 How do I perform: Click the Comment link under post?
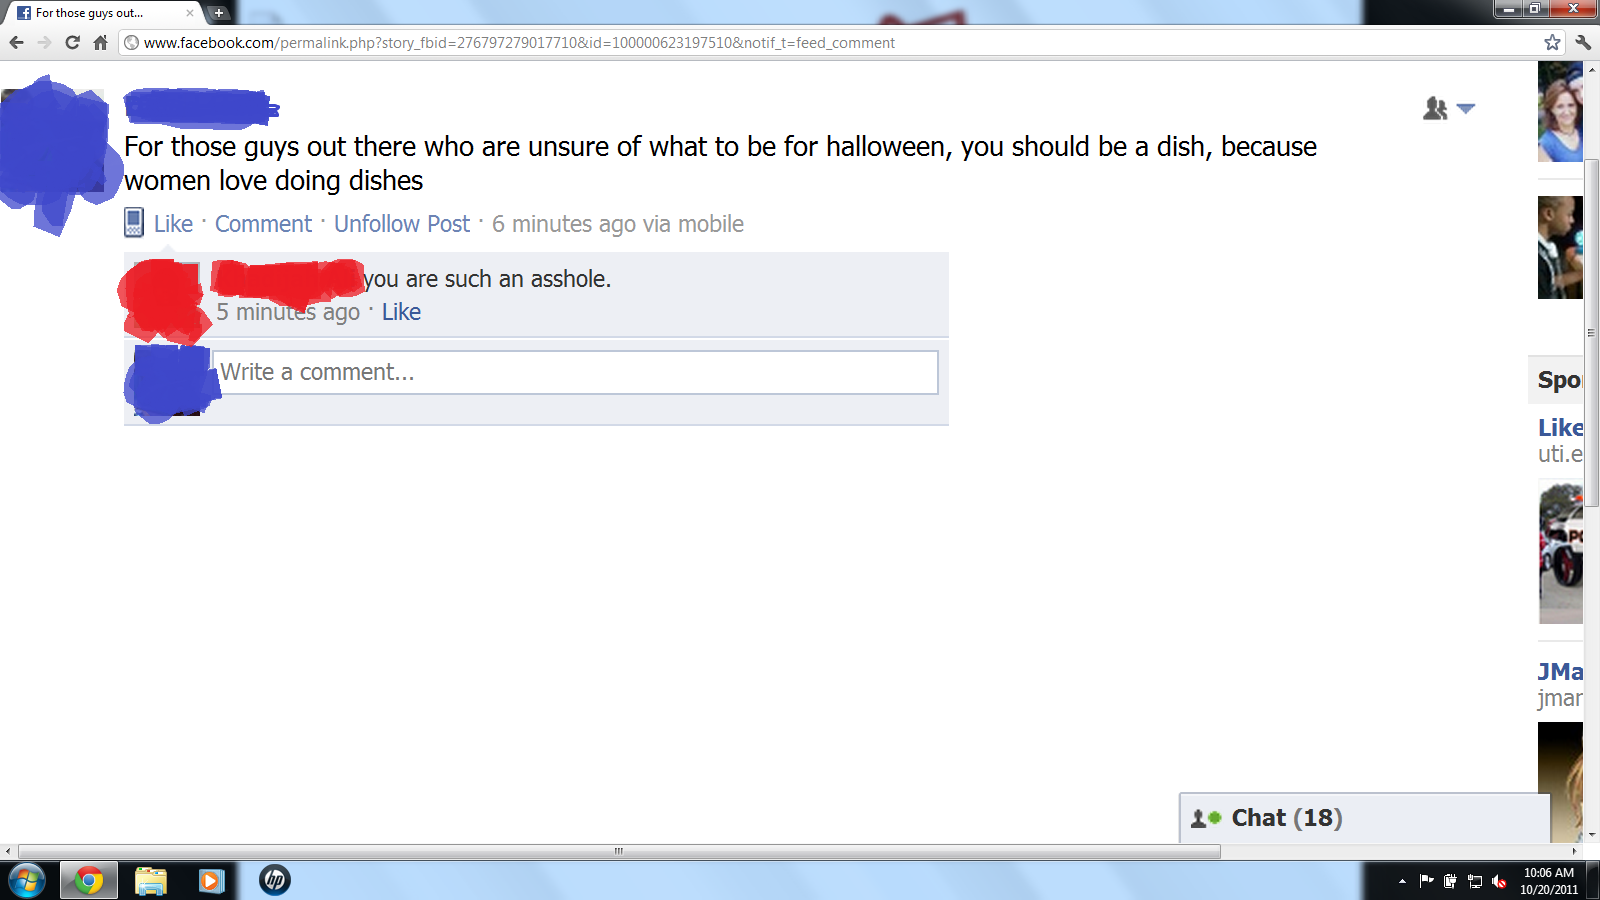click(263, 224)
